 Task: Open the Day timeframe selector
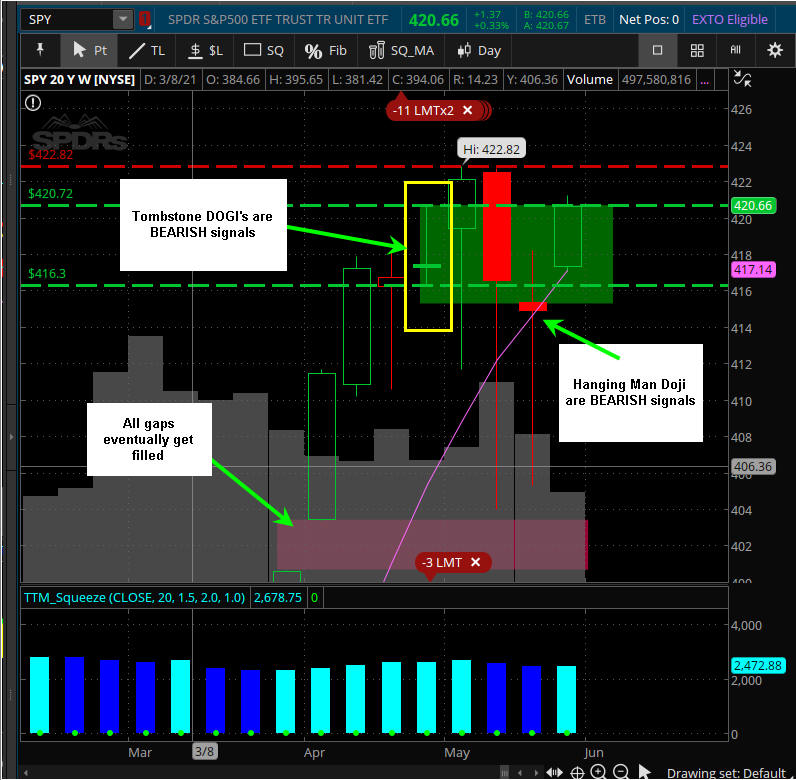point(479,50)
